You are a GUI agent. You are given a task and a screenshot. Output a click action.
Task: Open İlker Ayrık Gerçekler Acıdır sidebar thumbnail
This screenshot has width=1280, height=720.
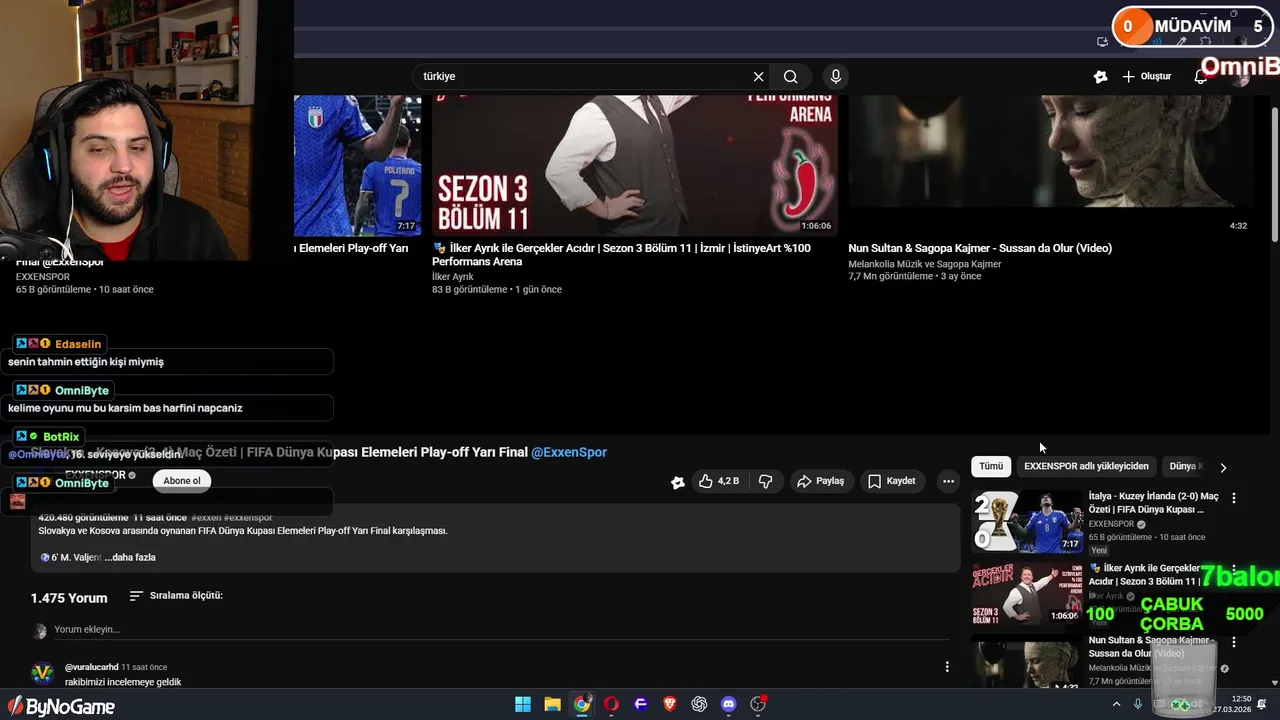[x=1027, y=594]
